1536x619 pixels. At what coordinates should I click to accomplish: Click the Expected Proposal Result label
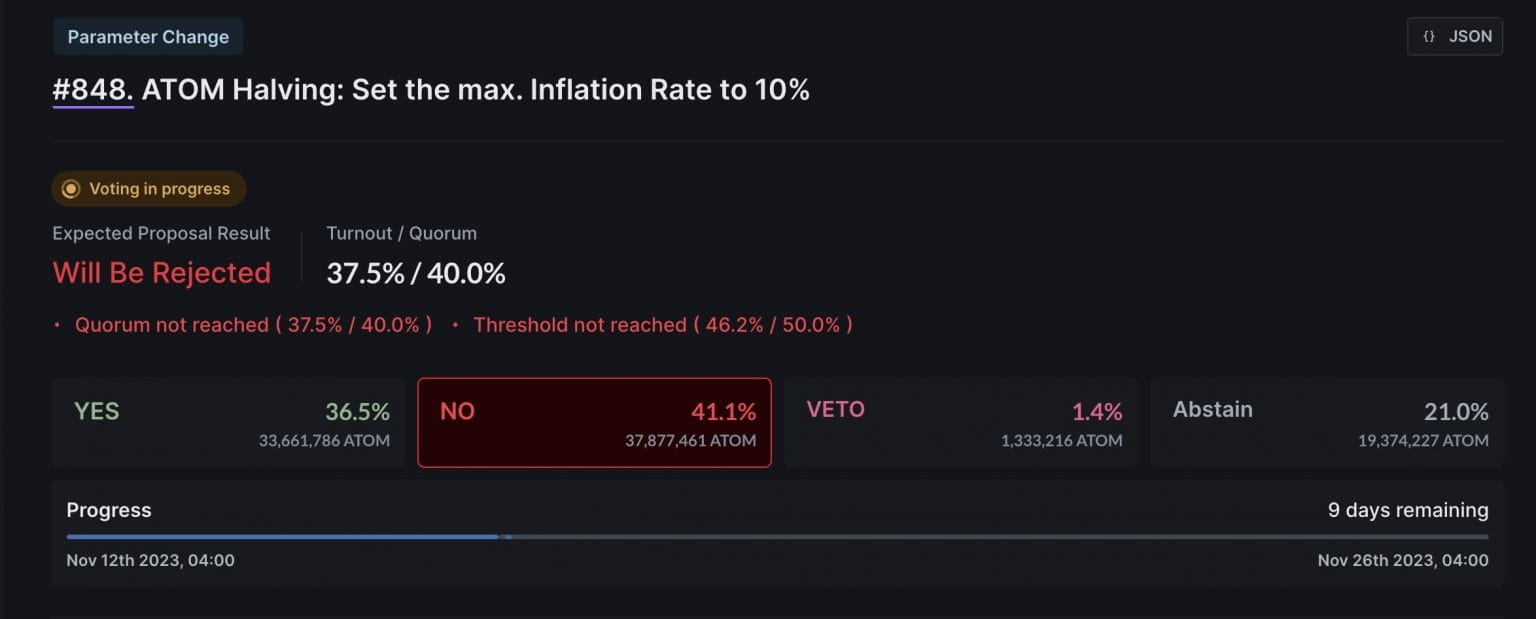[161, 233]
